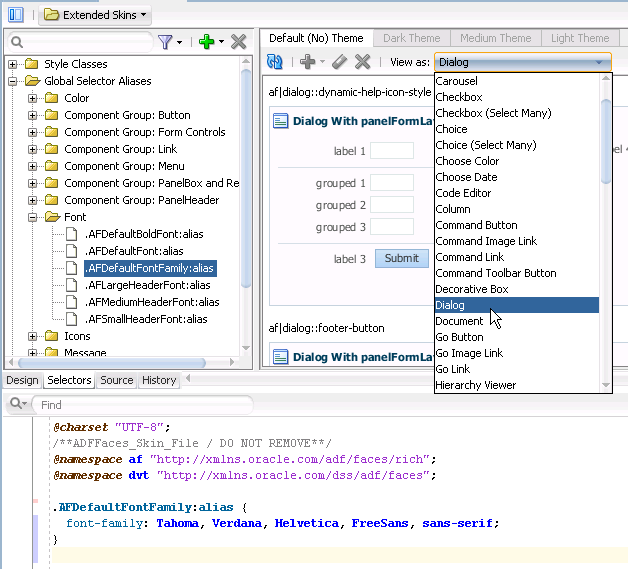Open the arrow next to green plus icon
This screenshot has width=628, height=569.
pyautogui.click(x=221, y=42)
